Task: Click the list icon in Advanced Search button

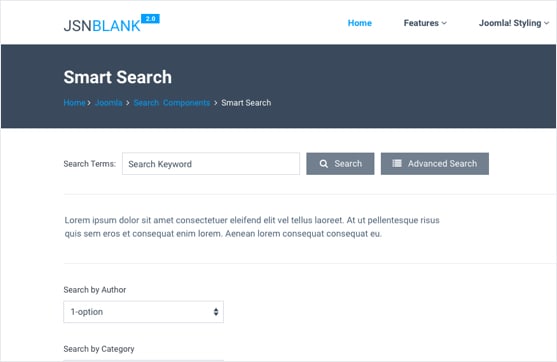Action: 397,163
